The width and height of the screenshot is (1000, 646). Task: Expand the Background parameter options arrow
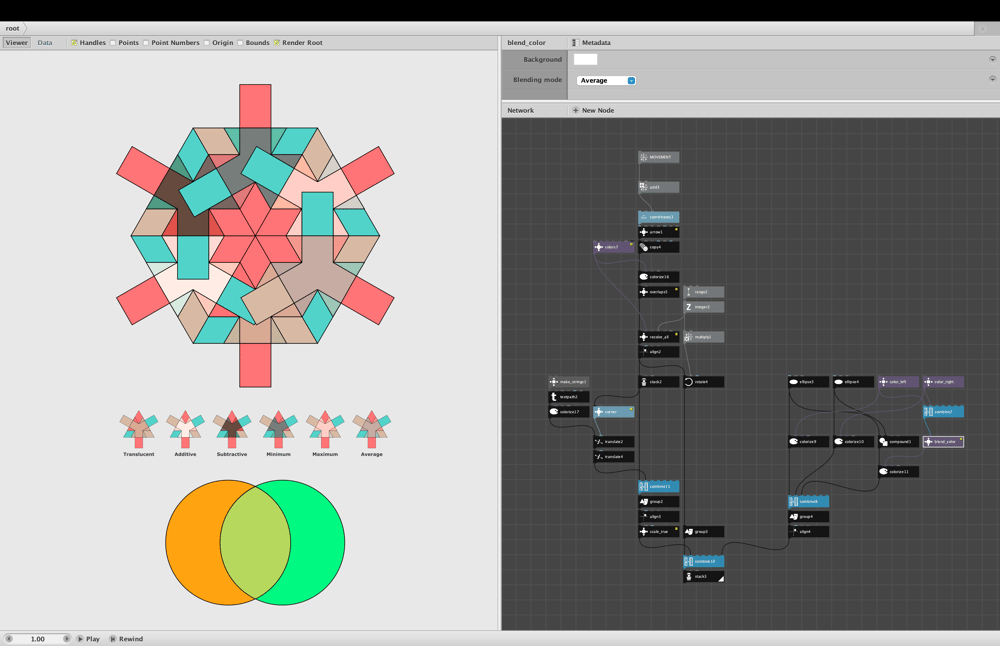click(x=992, y=59)
